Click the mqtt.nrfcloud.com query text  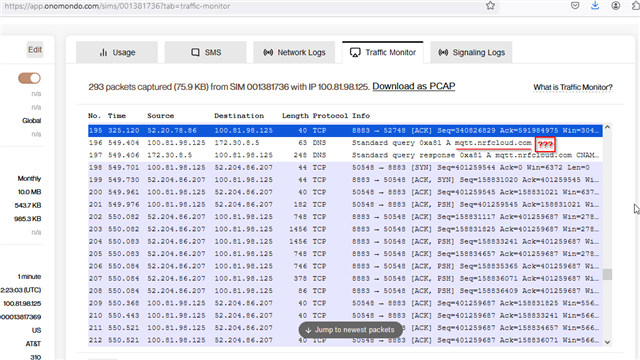(493, 143)
